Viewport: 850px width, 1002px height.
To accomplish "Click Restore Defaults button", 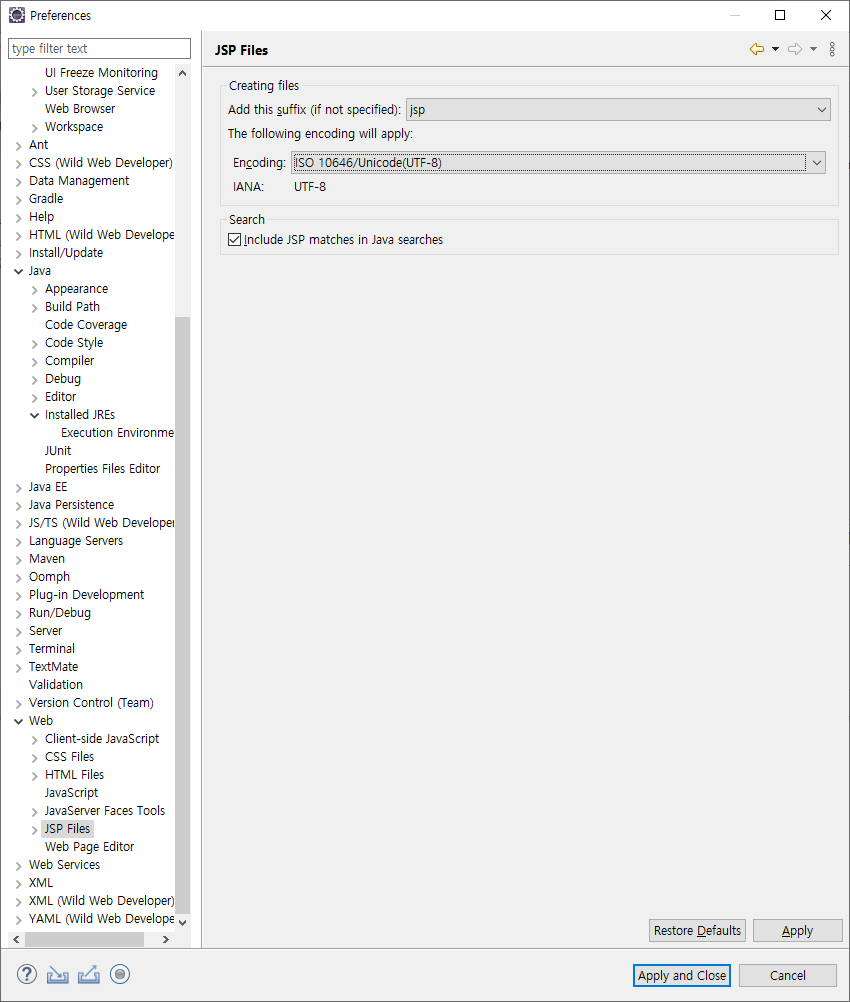I will (x=697, y=930).
